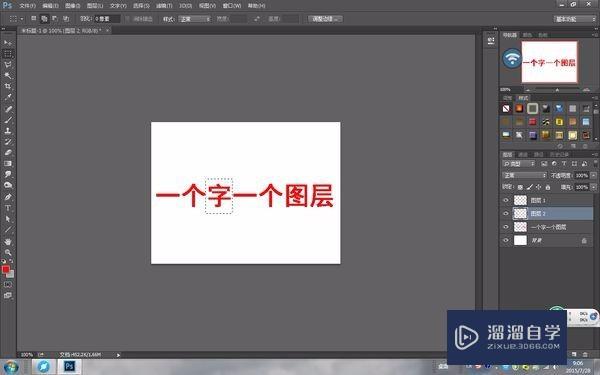Image resolution: width=600 pixels, height=375 pixels.
Task: Apply the first no-style swatch in Styles panel
Action: [506, 109]
